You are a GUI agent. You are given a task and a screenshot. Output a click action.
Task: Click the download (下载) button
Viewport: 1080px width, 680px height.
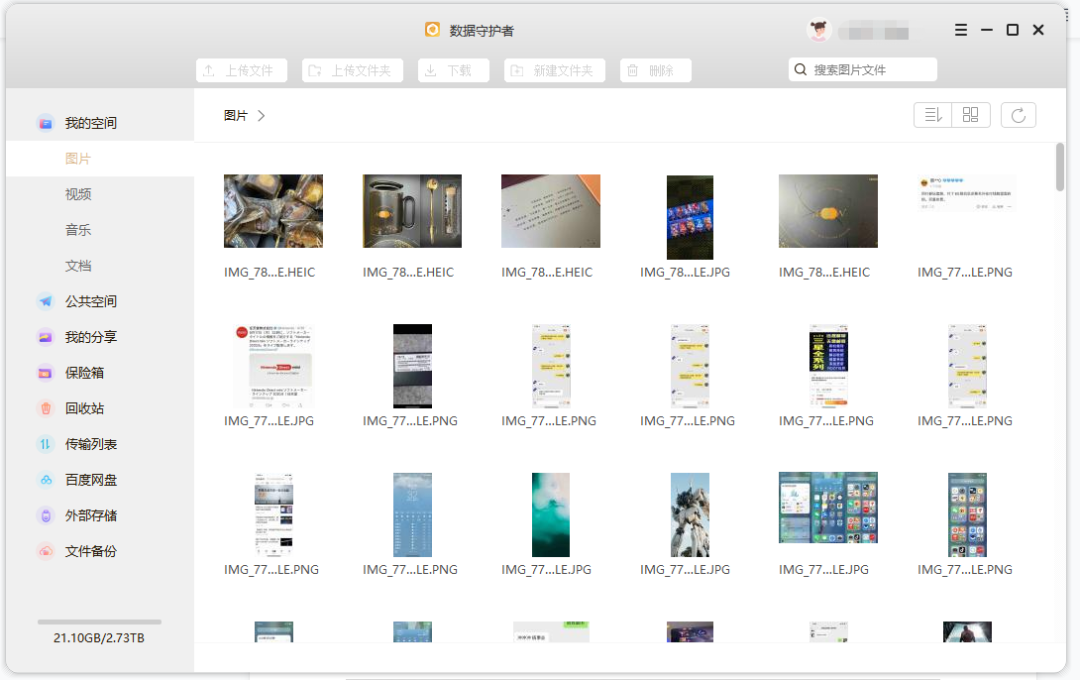pos(454,70)
